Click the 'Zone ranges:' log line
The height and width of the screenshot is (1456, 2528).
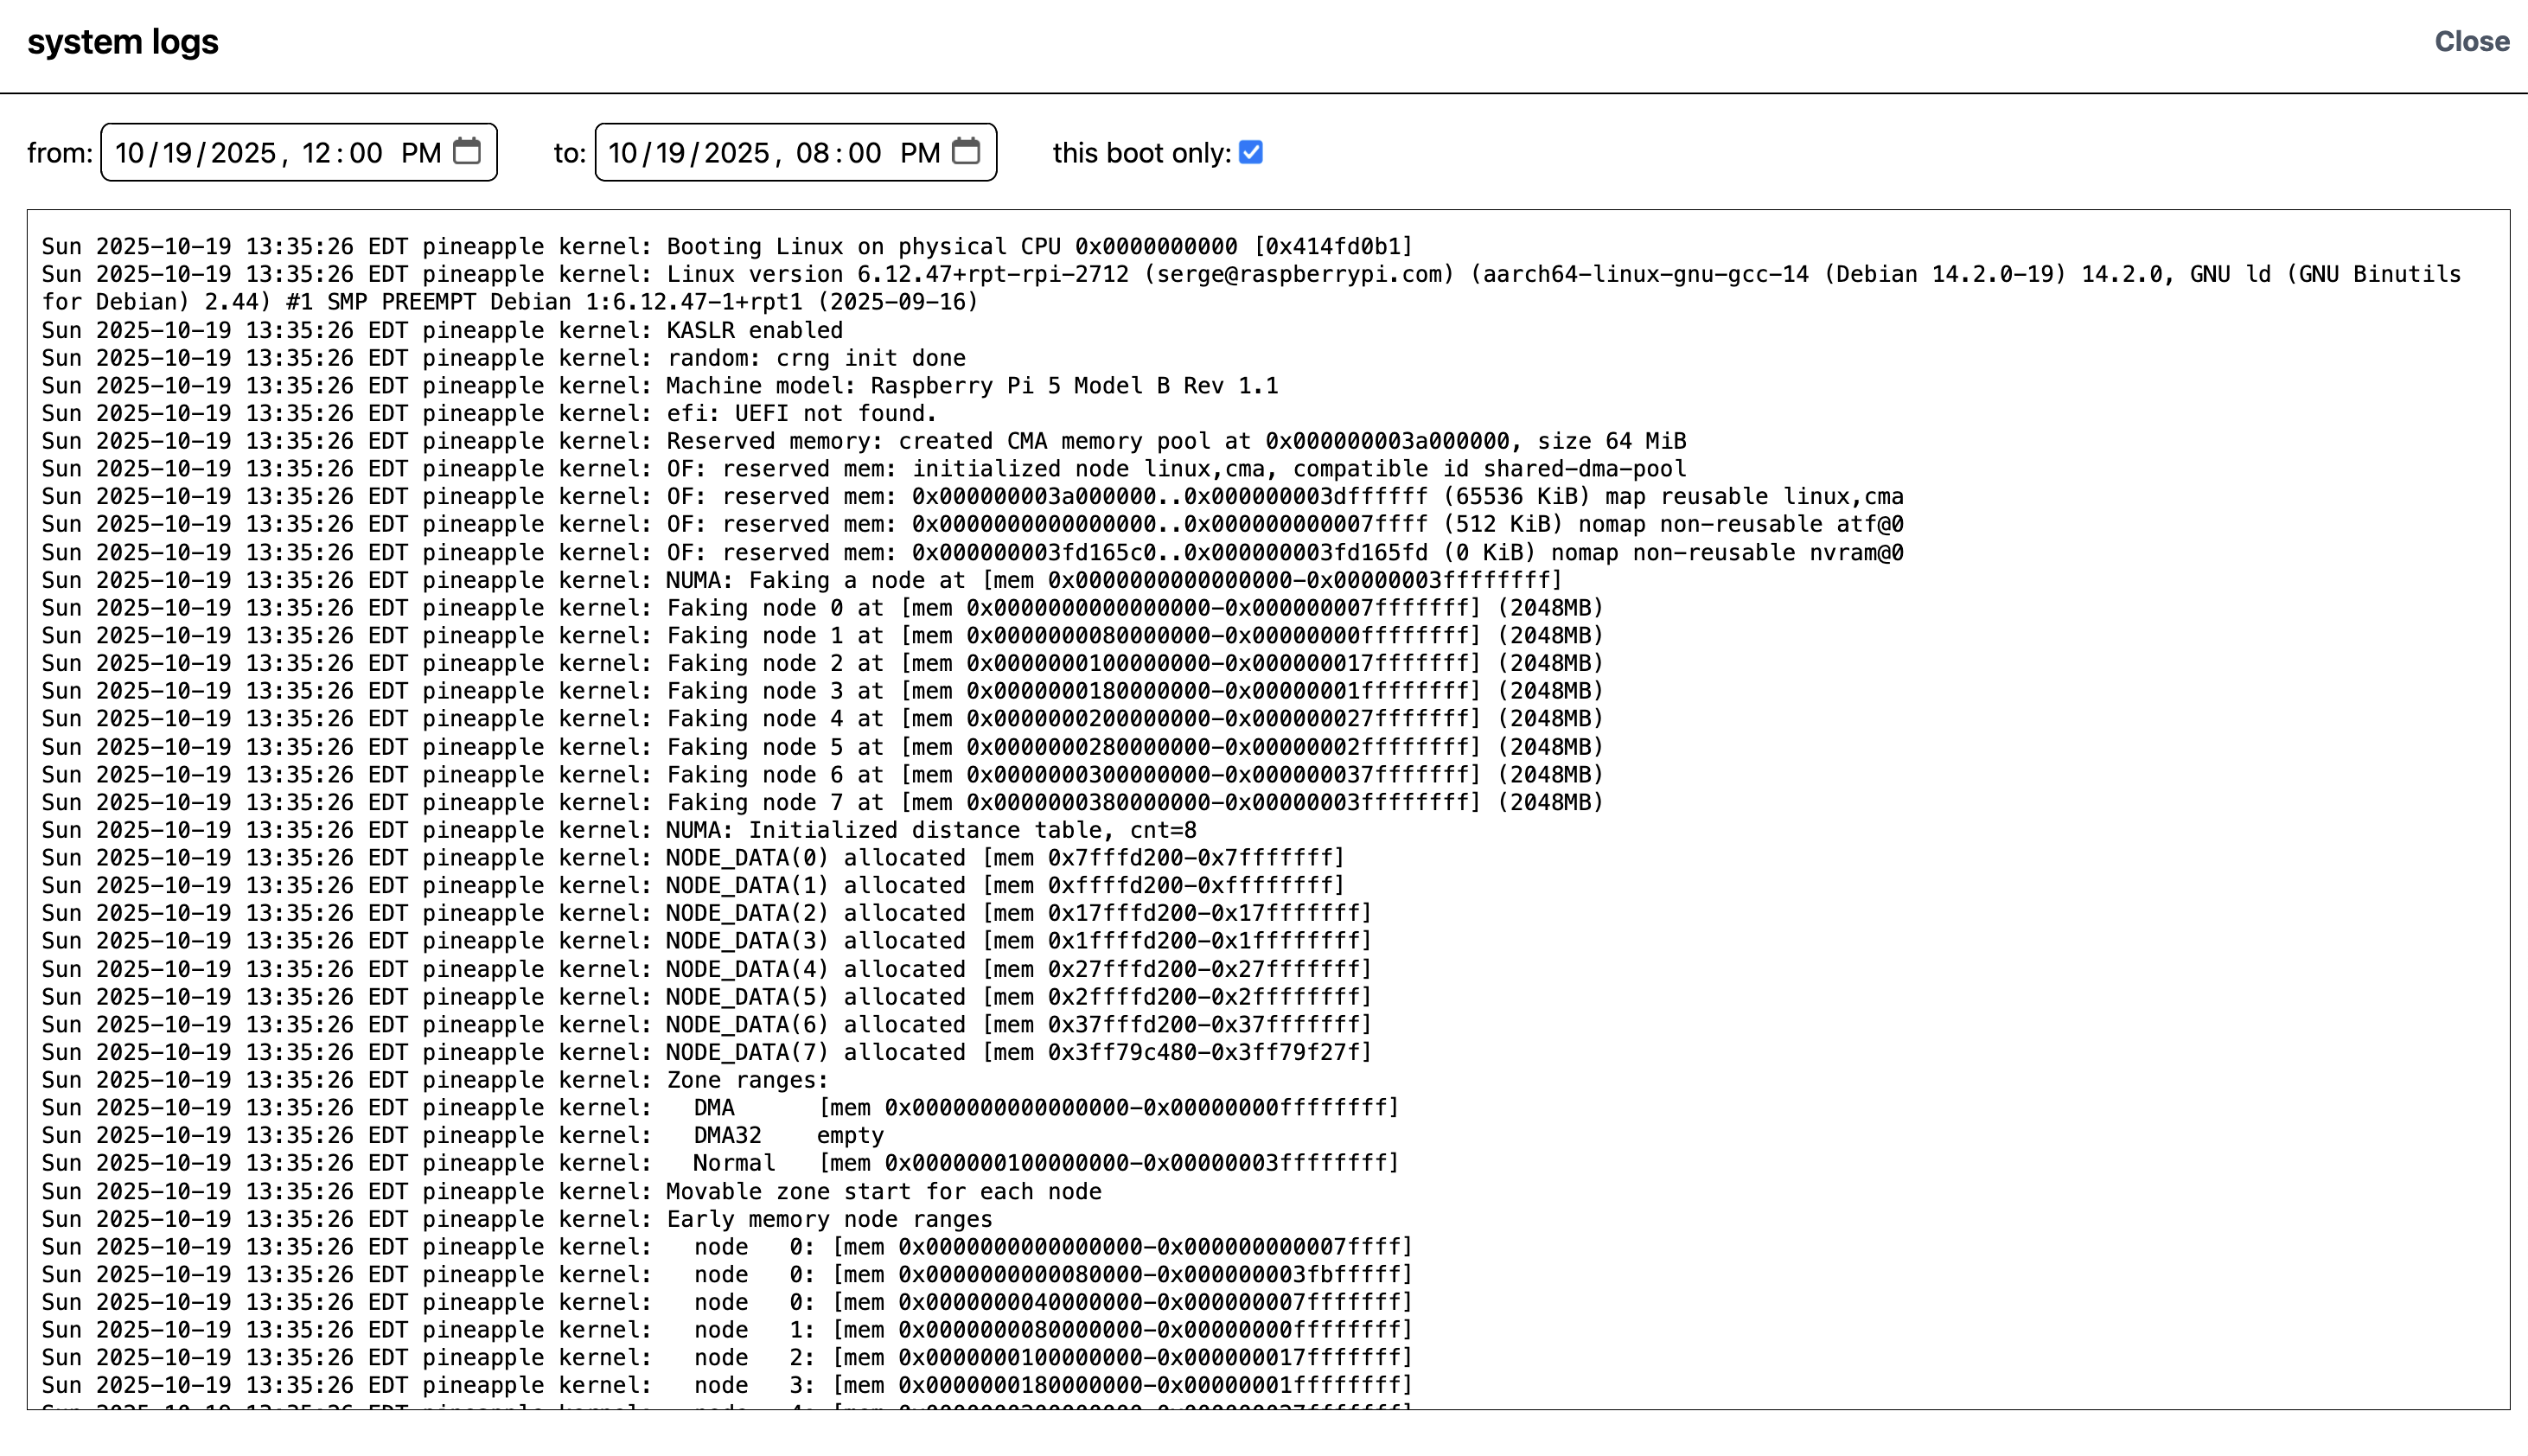tap(435, 1080)
